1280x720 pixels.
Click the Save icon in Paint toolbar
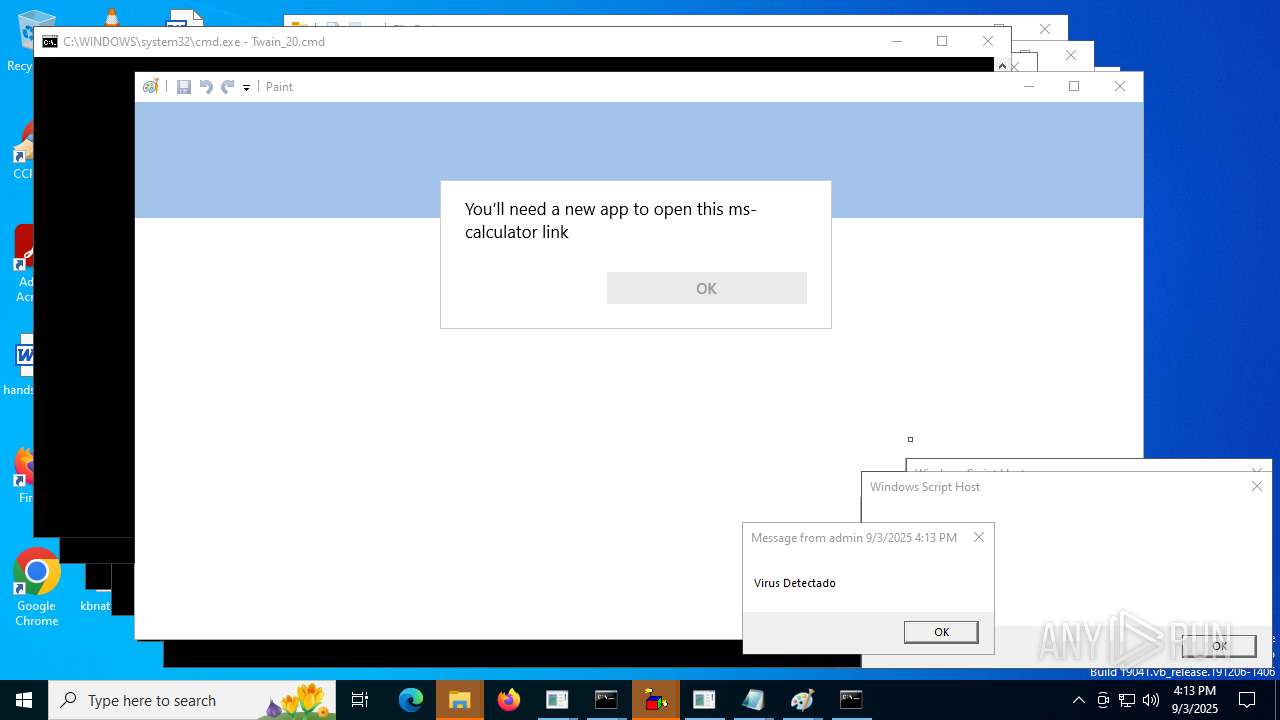coord(184,87)
